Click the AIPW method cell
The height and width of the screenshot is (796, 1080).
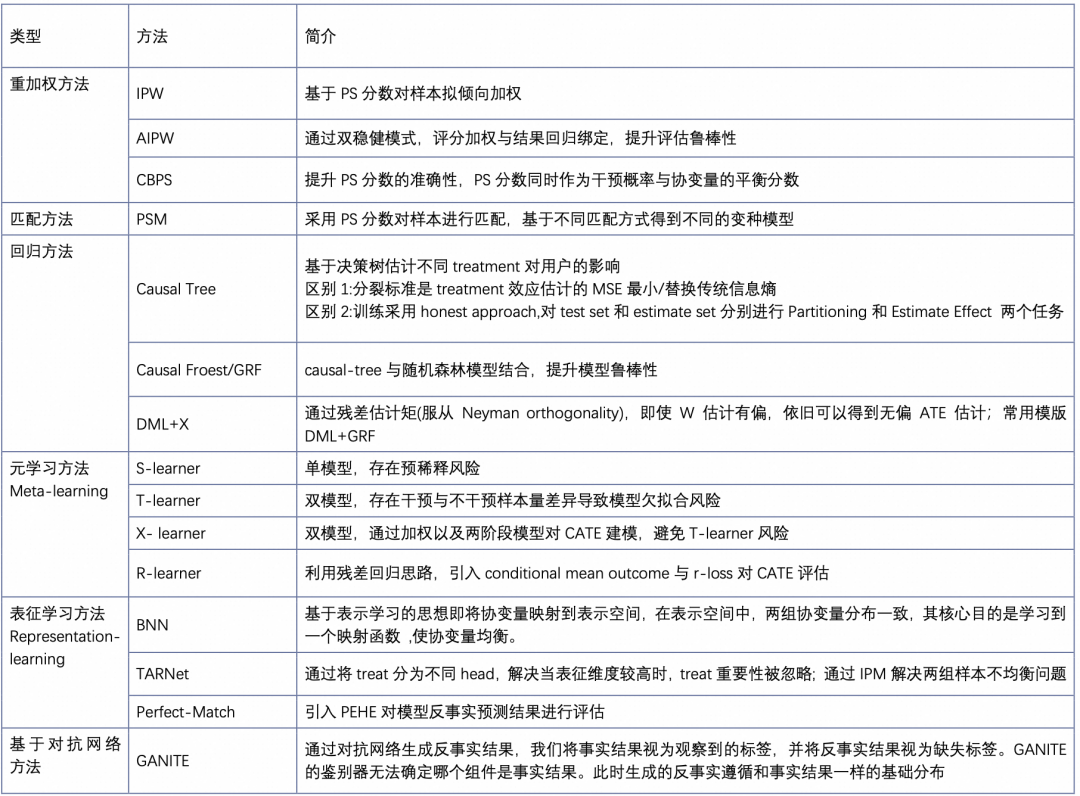click(155, 139)
